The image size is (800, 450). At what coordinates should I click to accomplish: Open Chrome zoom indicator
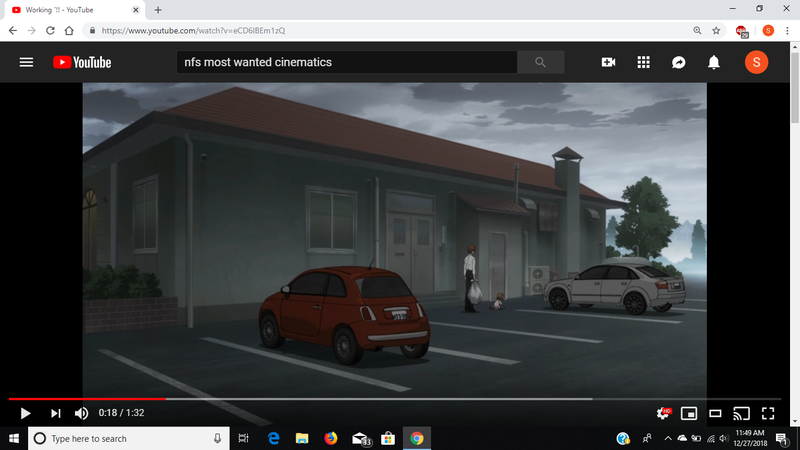pyautogui.click(x=697, y=31)
